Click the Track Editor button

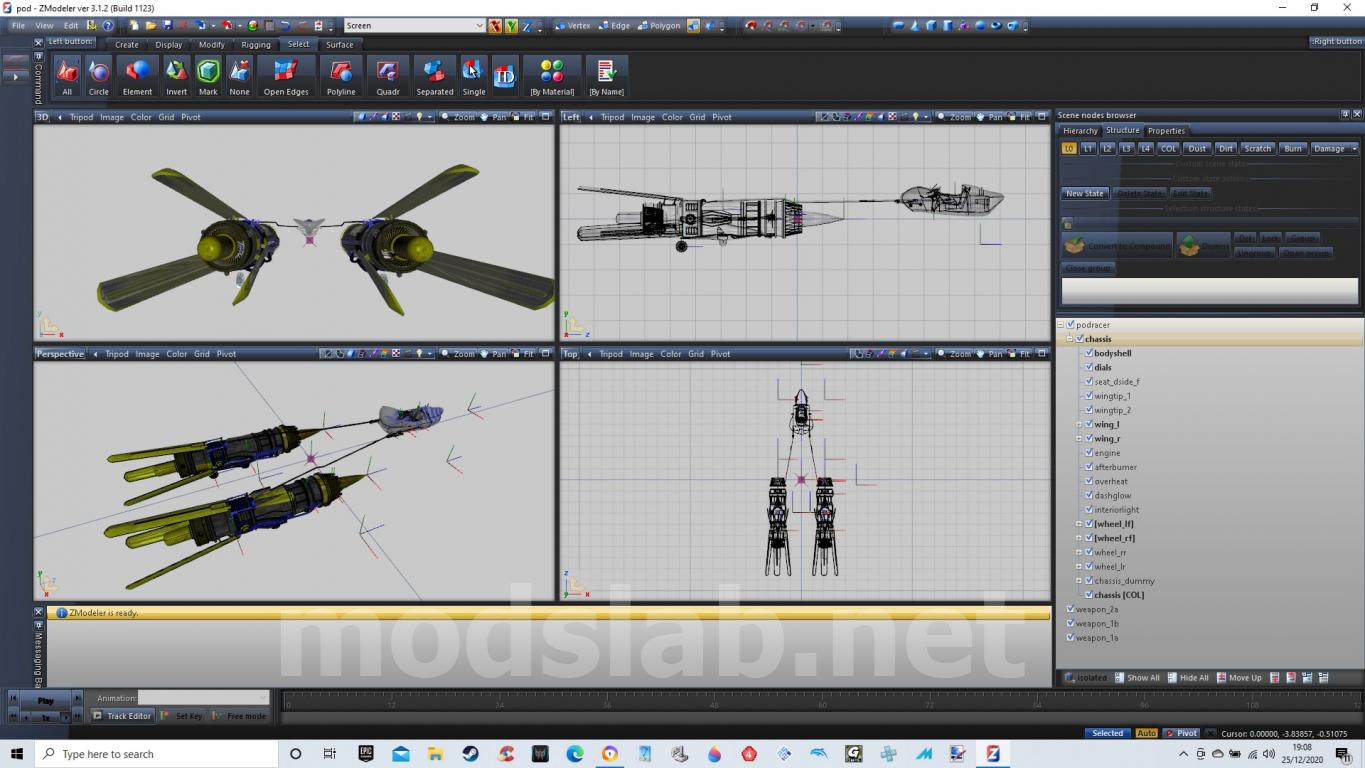[x=122, y=716]
